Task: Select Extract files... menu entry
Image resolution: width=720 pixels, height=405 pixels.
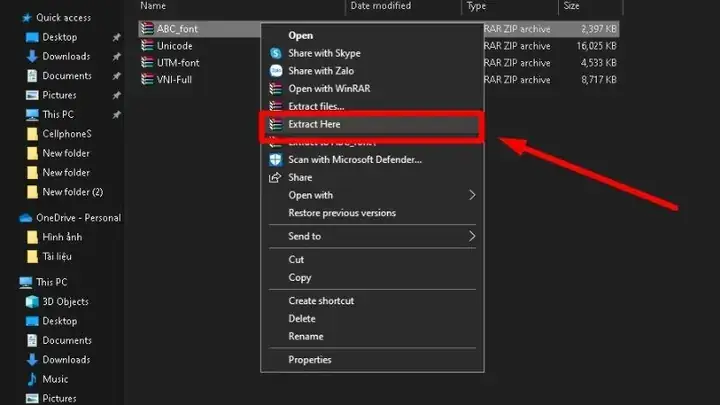Action: (x=316, y=106)
